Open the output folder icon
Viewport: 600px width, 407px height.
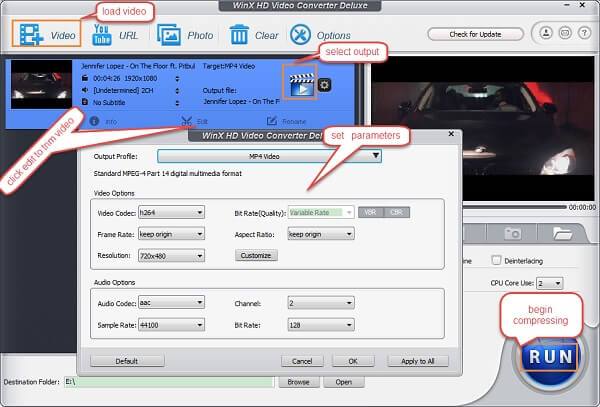pyautogui.click(x=562, y=233)
